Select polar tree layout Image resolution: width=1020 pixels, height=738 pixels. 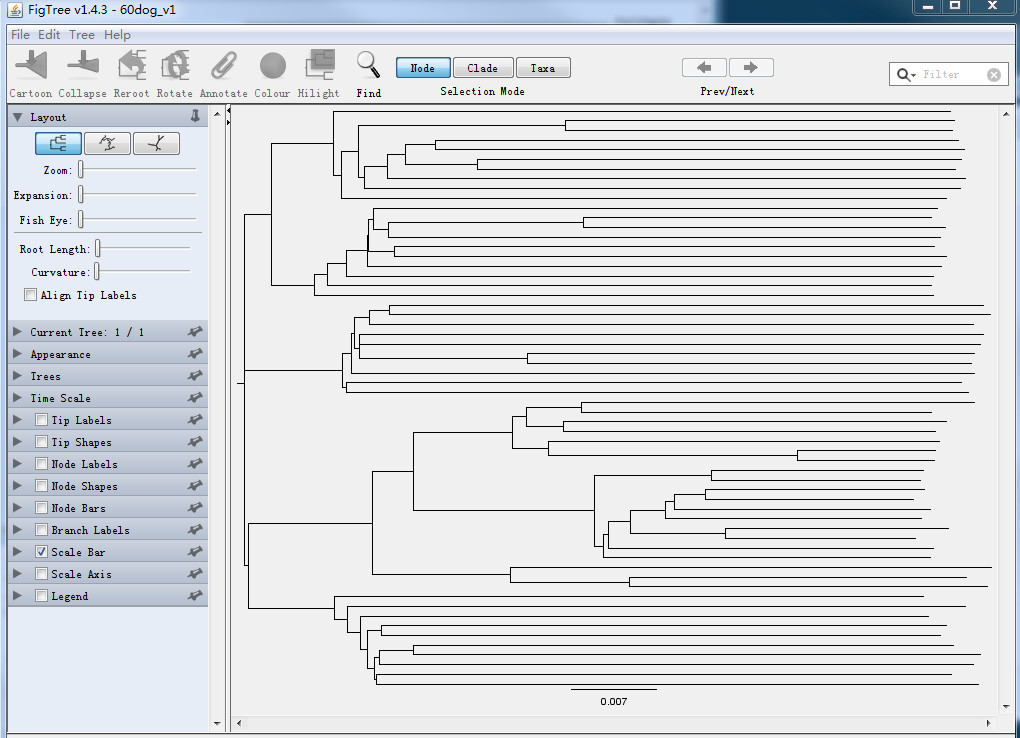click(x=107, y=143)
